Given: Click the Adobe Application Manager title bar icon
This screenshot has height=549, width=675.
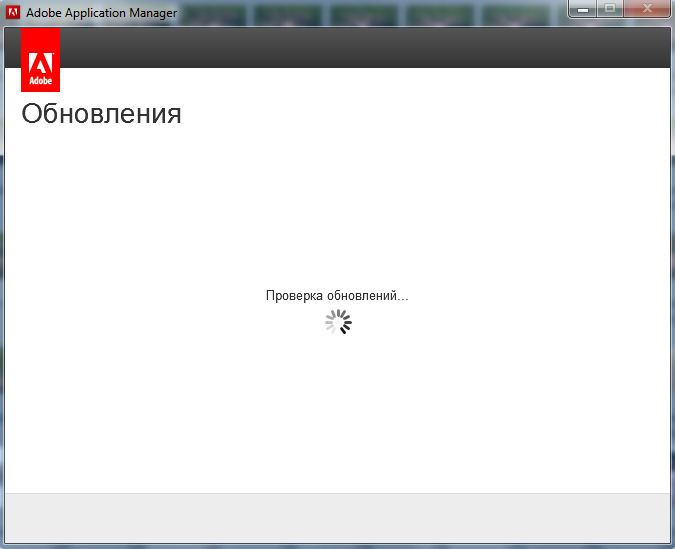Looking at the screenshot, I should [13, 12].
